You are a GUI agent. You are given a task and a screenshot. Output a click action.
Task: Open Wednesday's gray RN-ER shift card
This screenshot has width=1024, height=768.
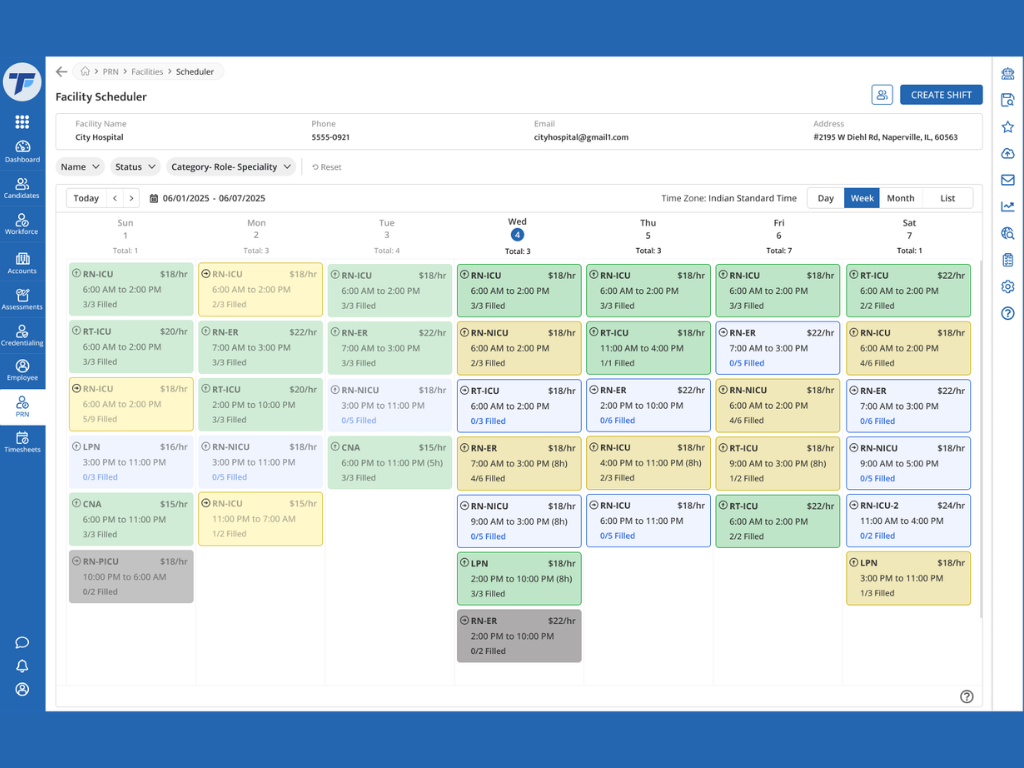(519, 636)
